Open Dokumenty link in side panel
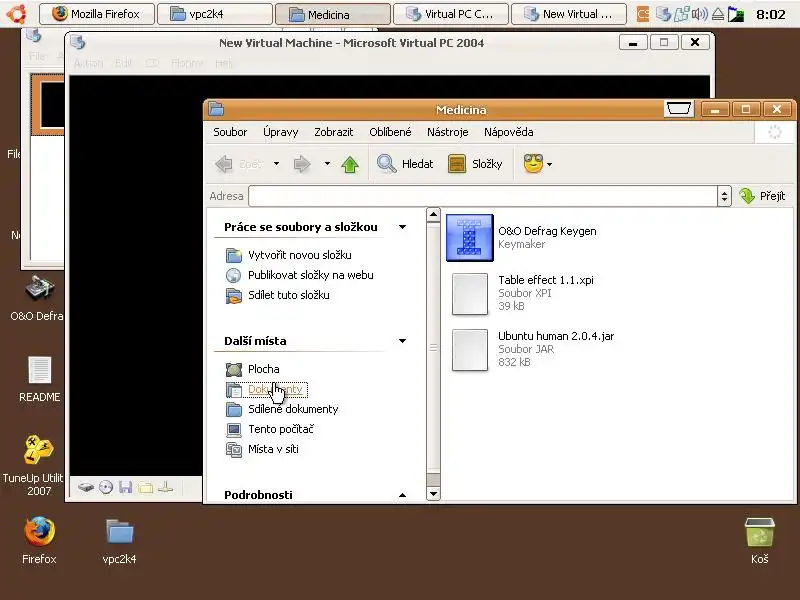800x600 pixels. tap(275, 389)
